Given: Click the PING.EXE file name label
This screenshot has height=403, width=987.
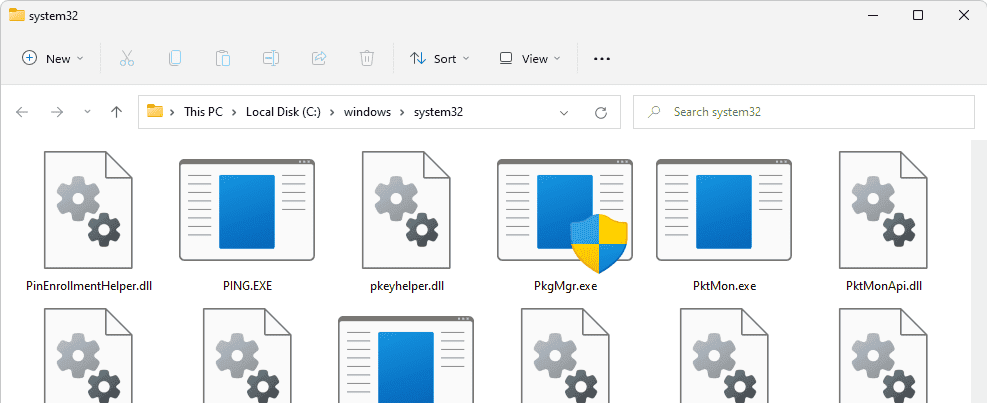Looking at the screenshot, I should [247, 286].
